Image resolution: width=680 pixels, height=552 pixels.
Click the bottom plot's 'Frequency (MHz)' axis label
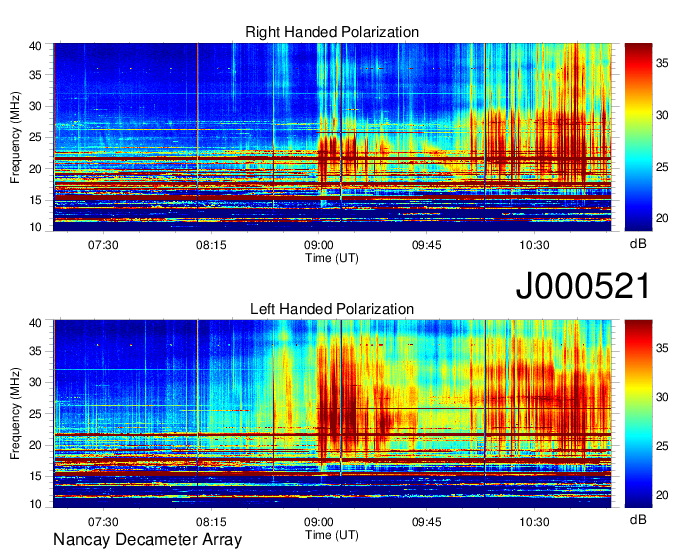tap(15, 414)
